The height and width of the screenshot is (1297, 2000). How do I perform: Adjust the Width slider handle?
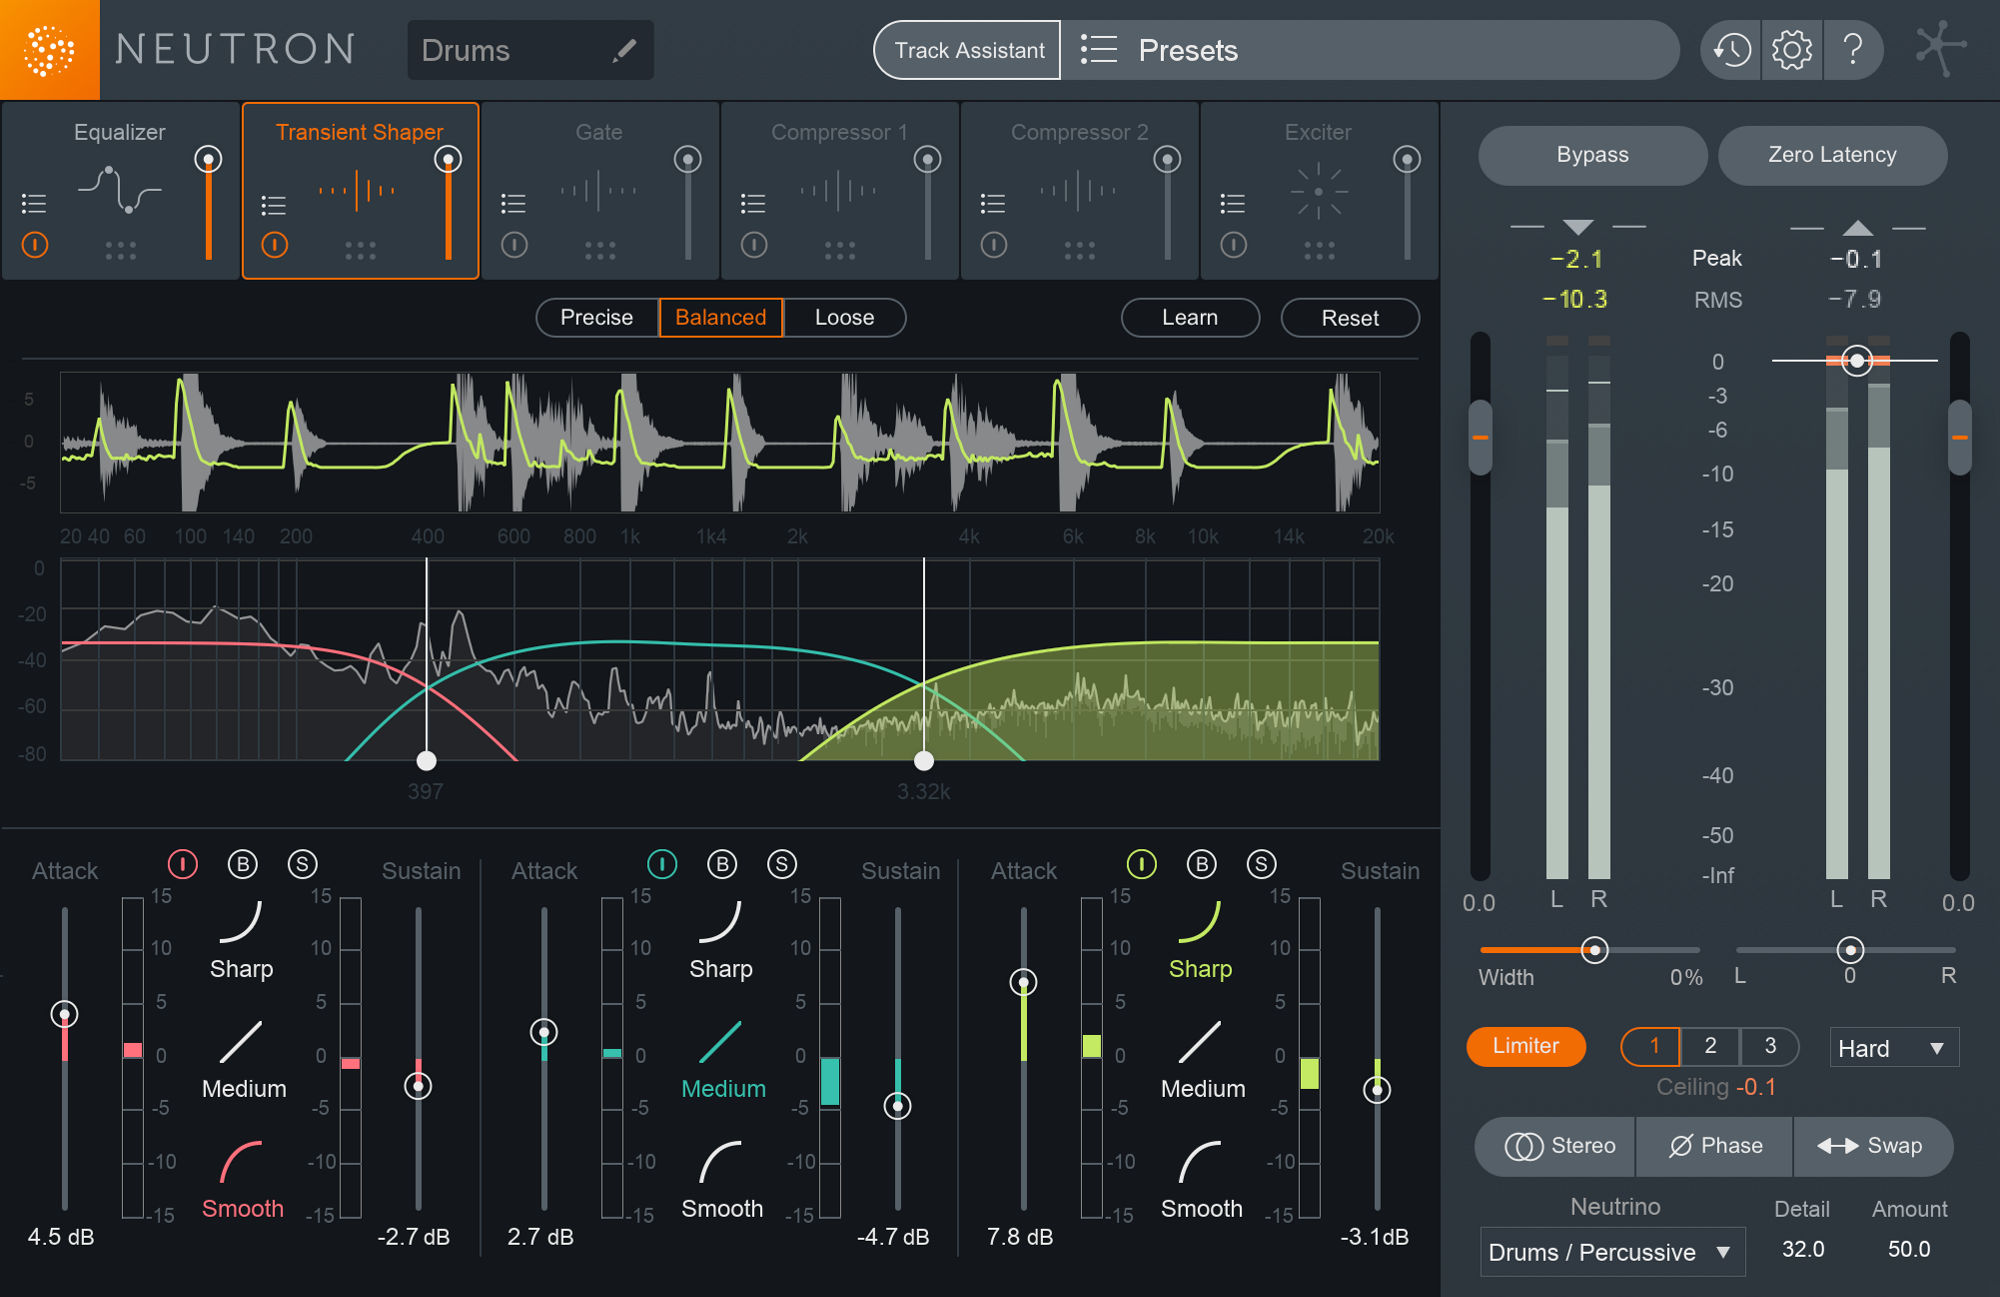coord(1594,950)
